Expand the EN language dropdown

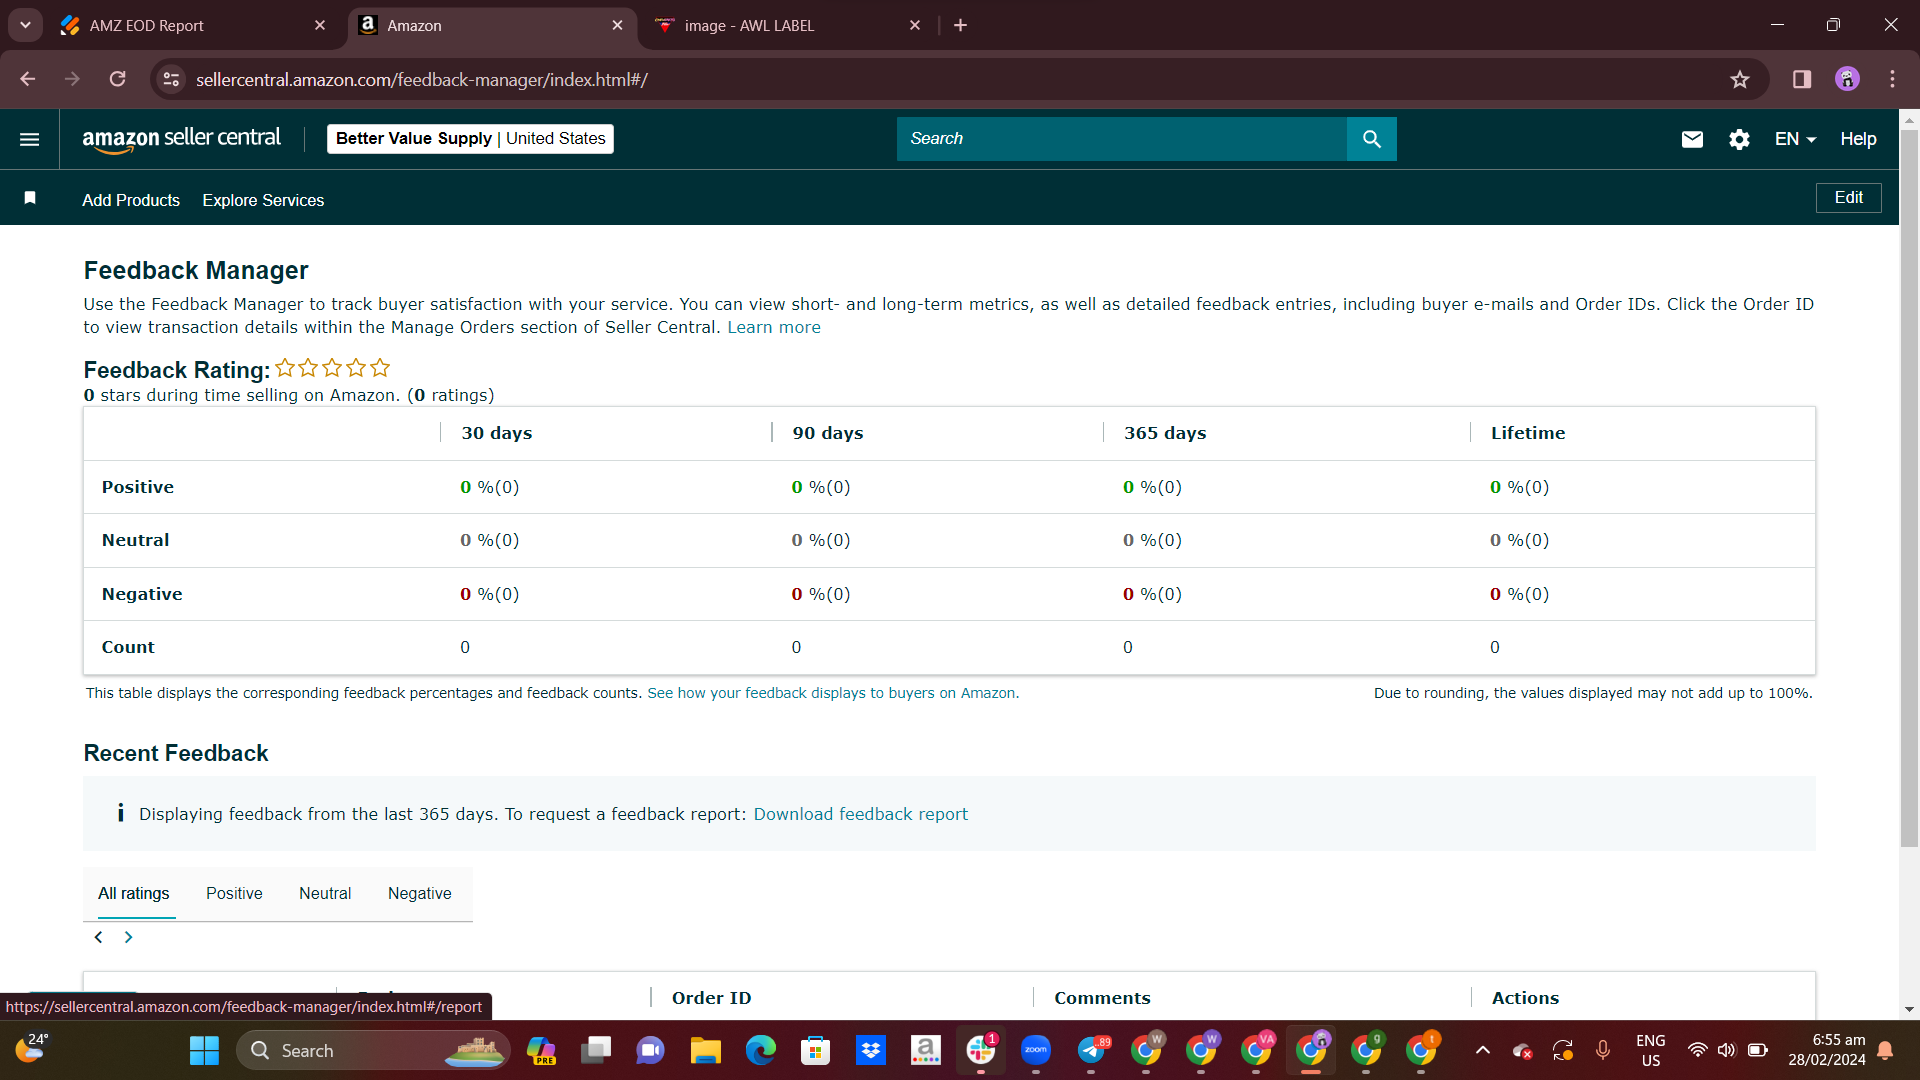1795,139
